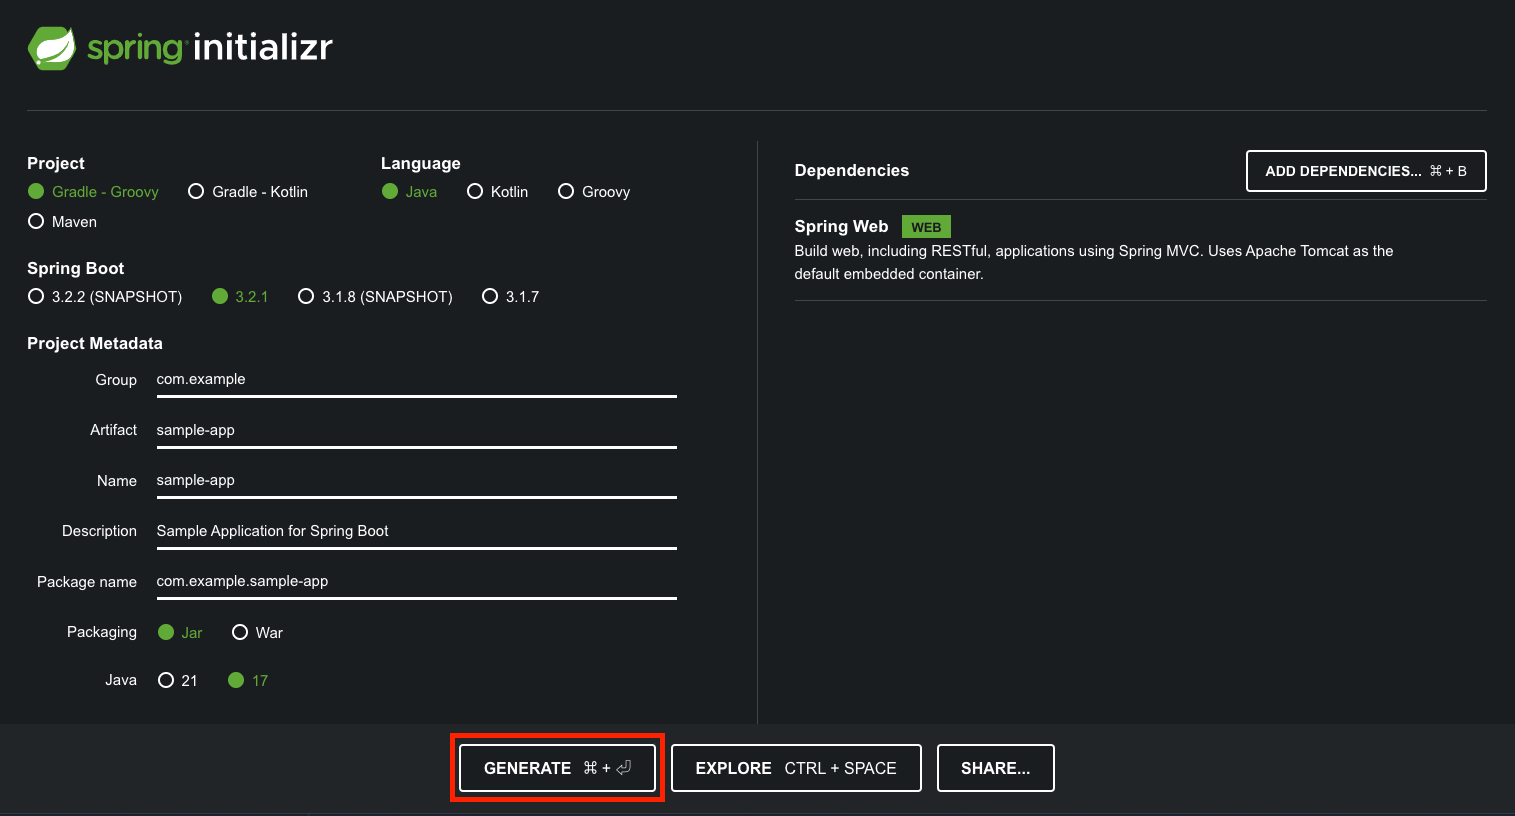Open the ADD DEPENDENCIES dialog
Viewport: 1515px width, 816px height.
(x=1364, y=171)
